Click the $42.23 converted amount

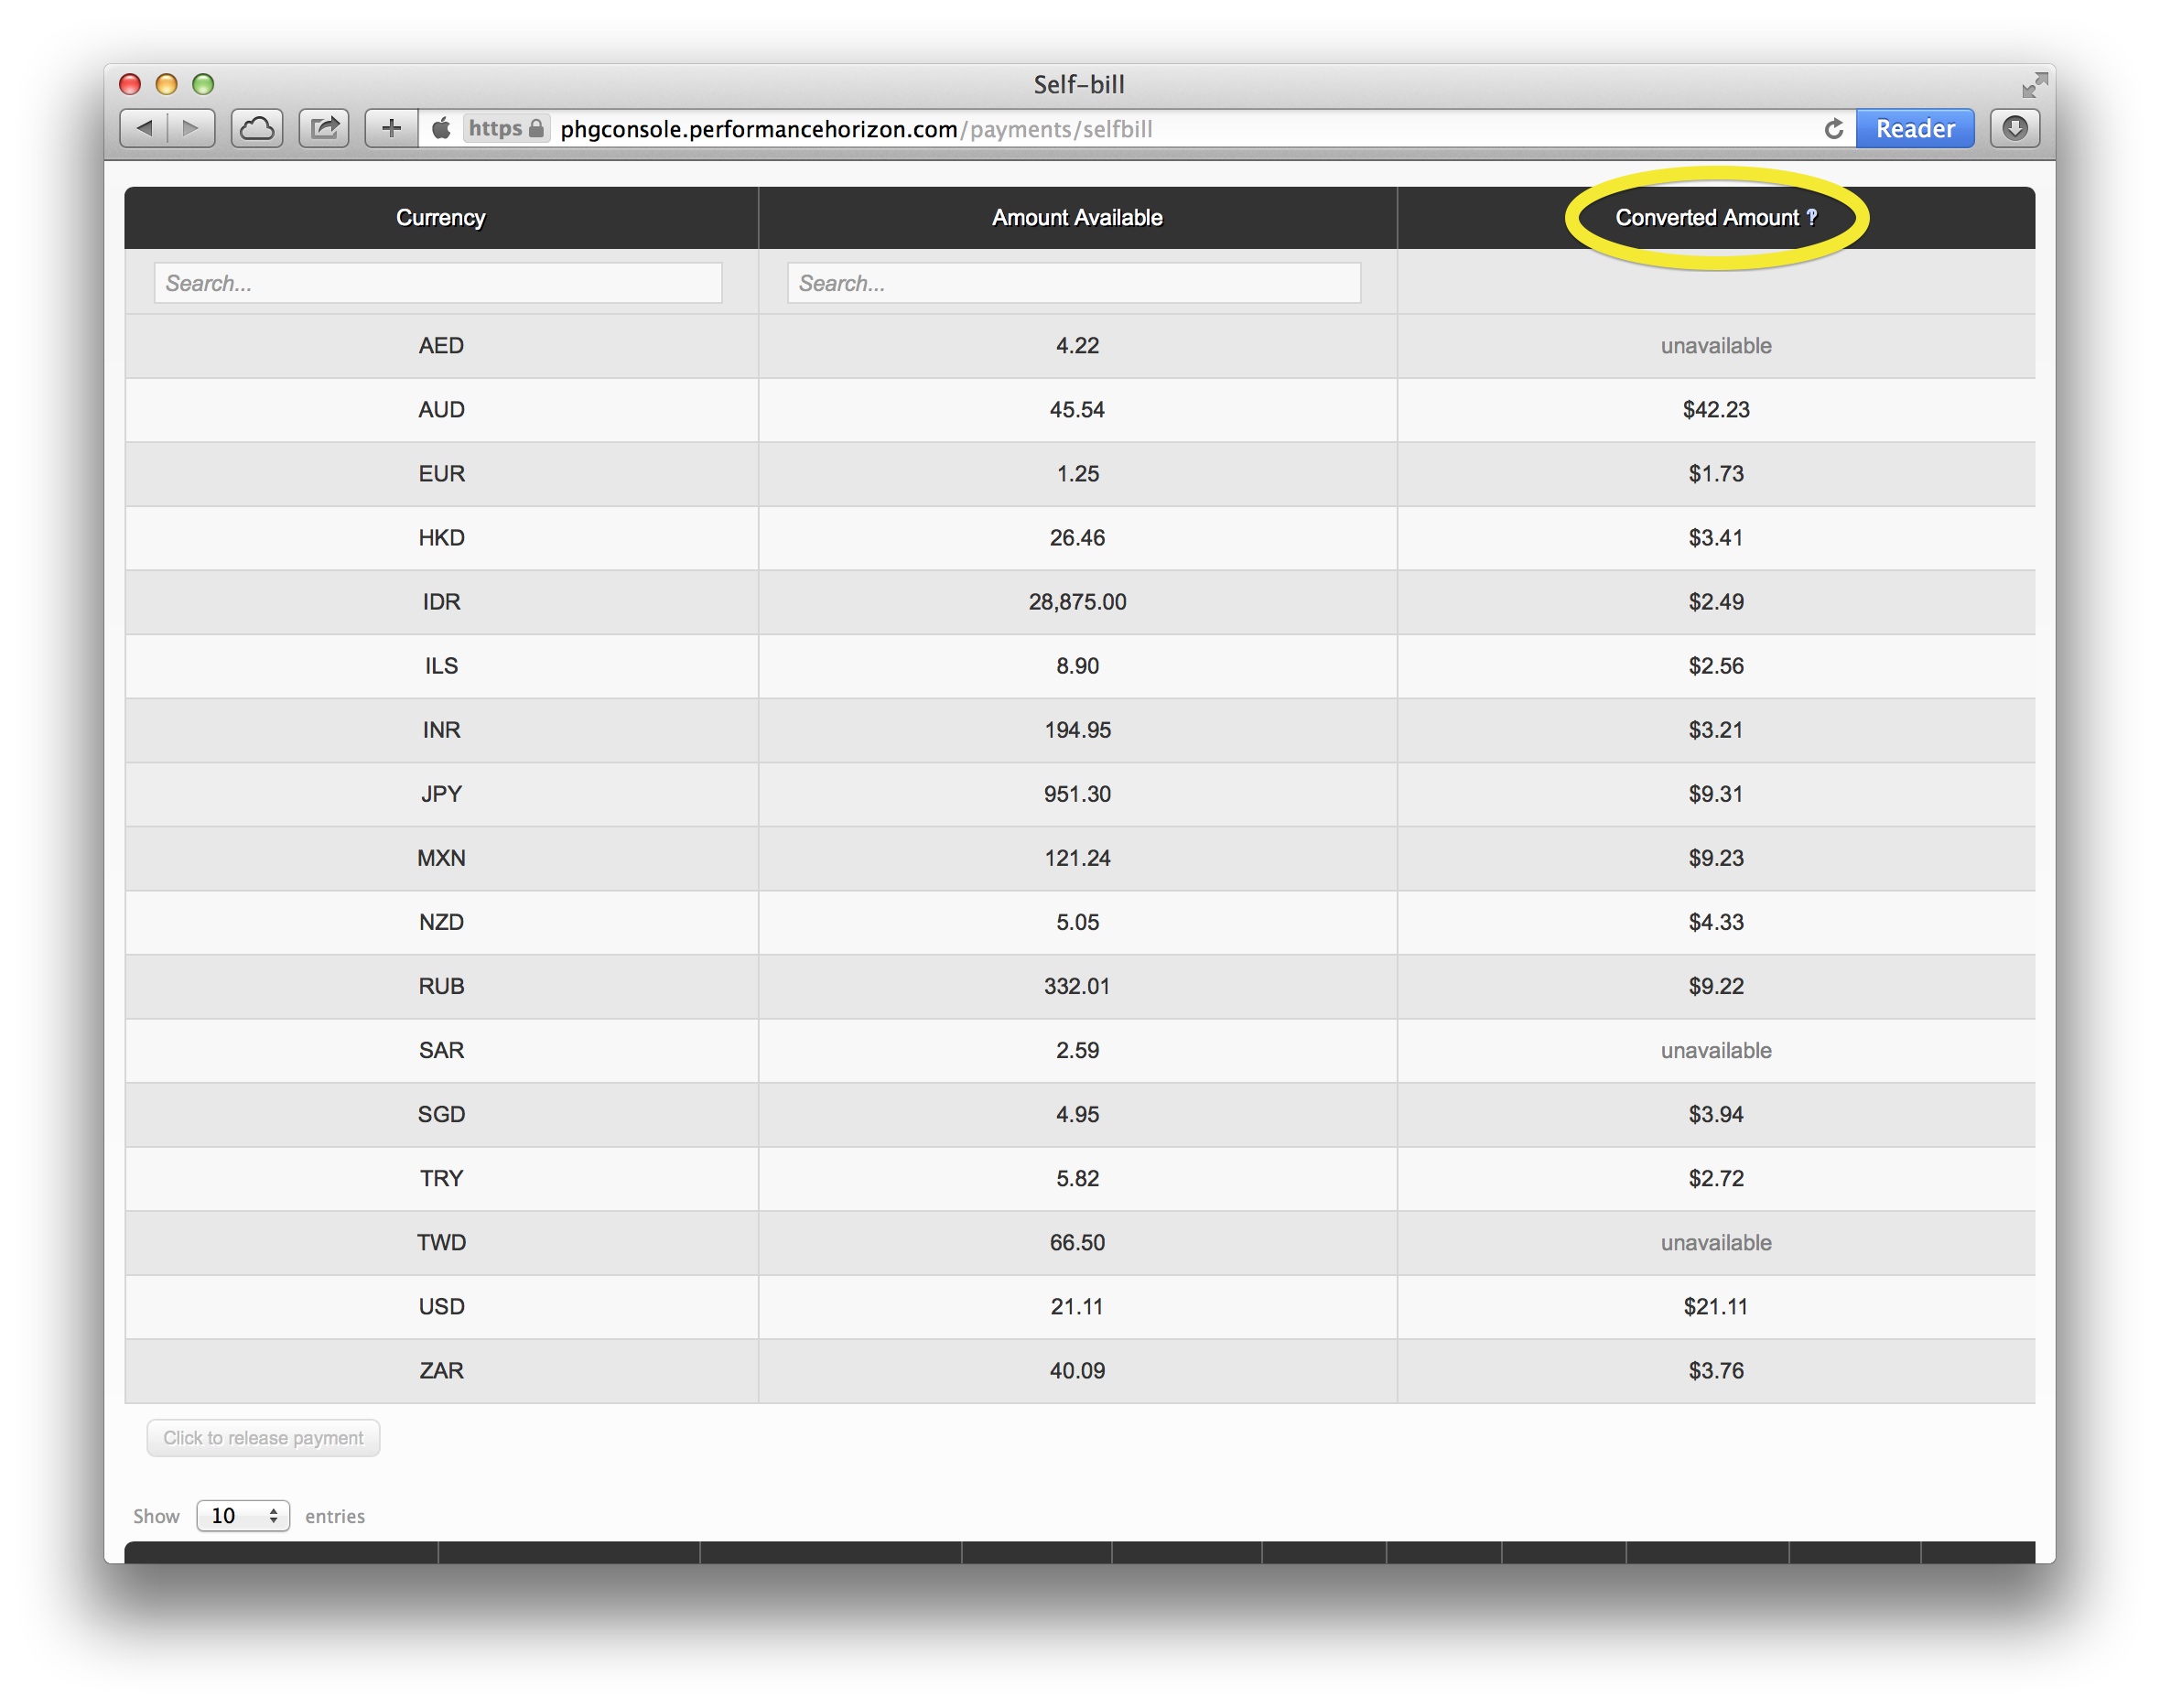click(1716, 410)
